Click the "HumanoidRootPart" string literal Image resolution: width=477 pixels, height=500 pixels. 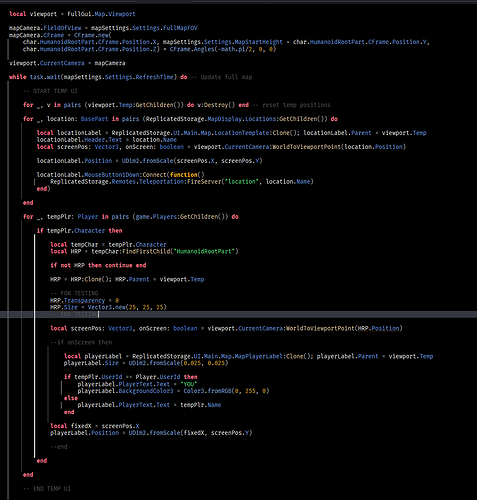point(204,251)
